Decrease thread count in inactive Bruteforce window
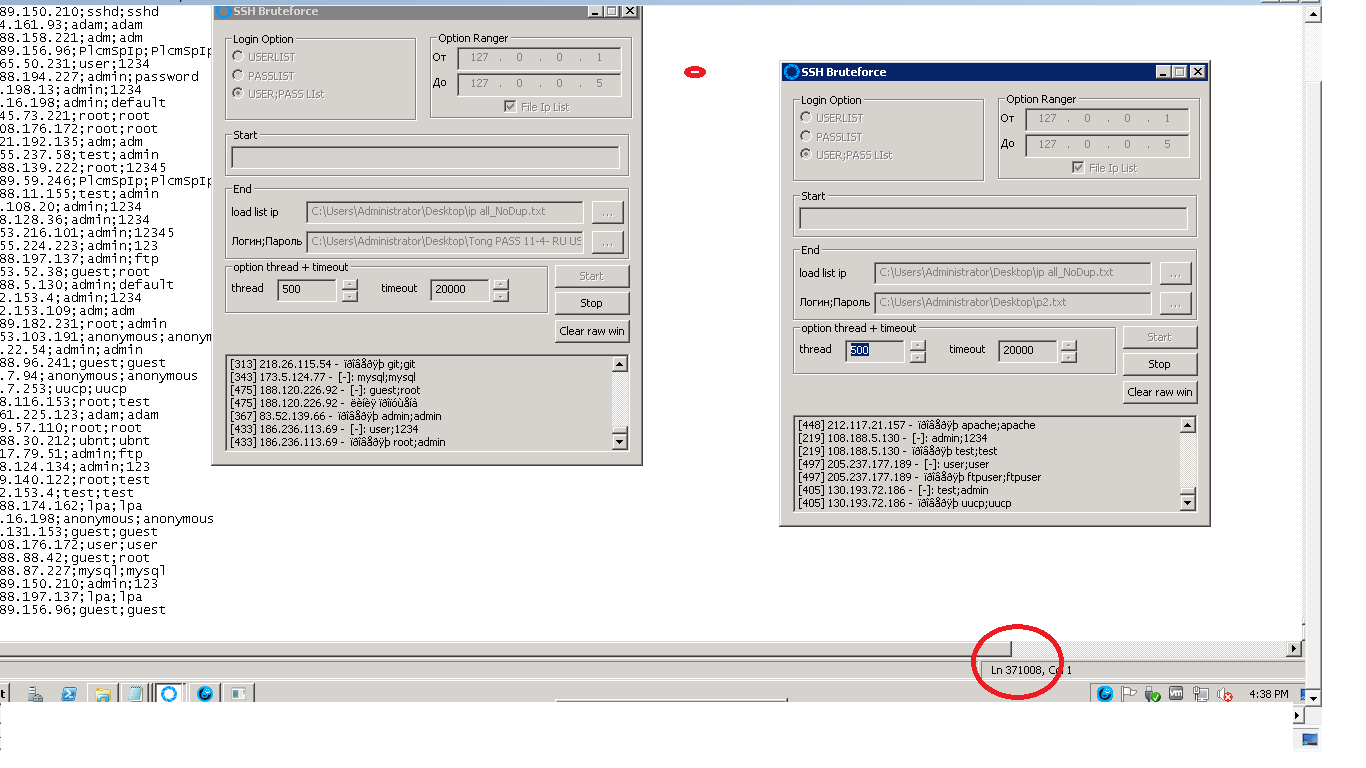The height and width of the screenshot is (768, 1366). tap(350, 296)
